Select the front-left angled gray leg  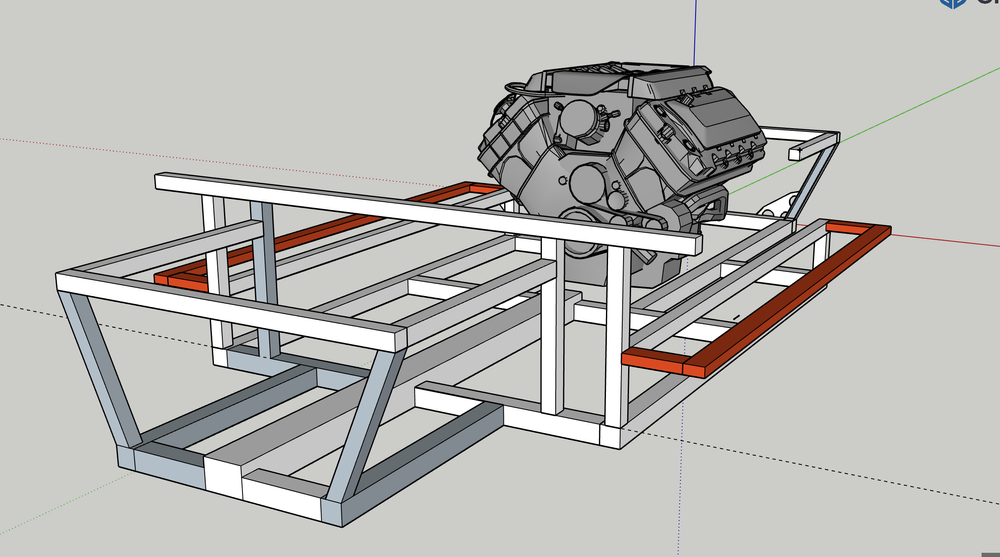(x=99, y=370)
